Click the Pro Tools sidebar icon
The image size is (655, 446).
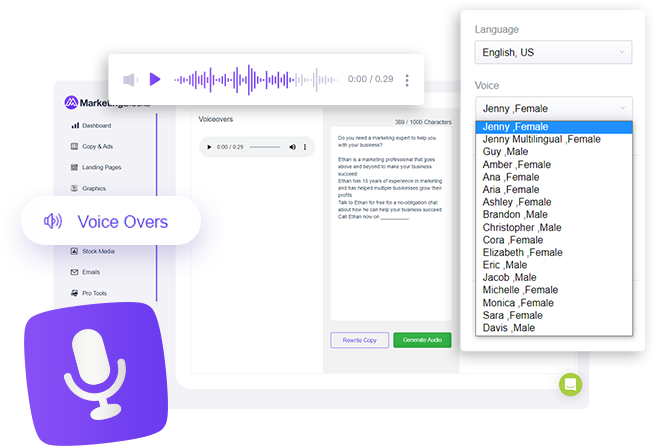pos(74,293)
